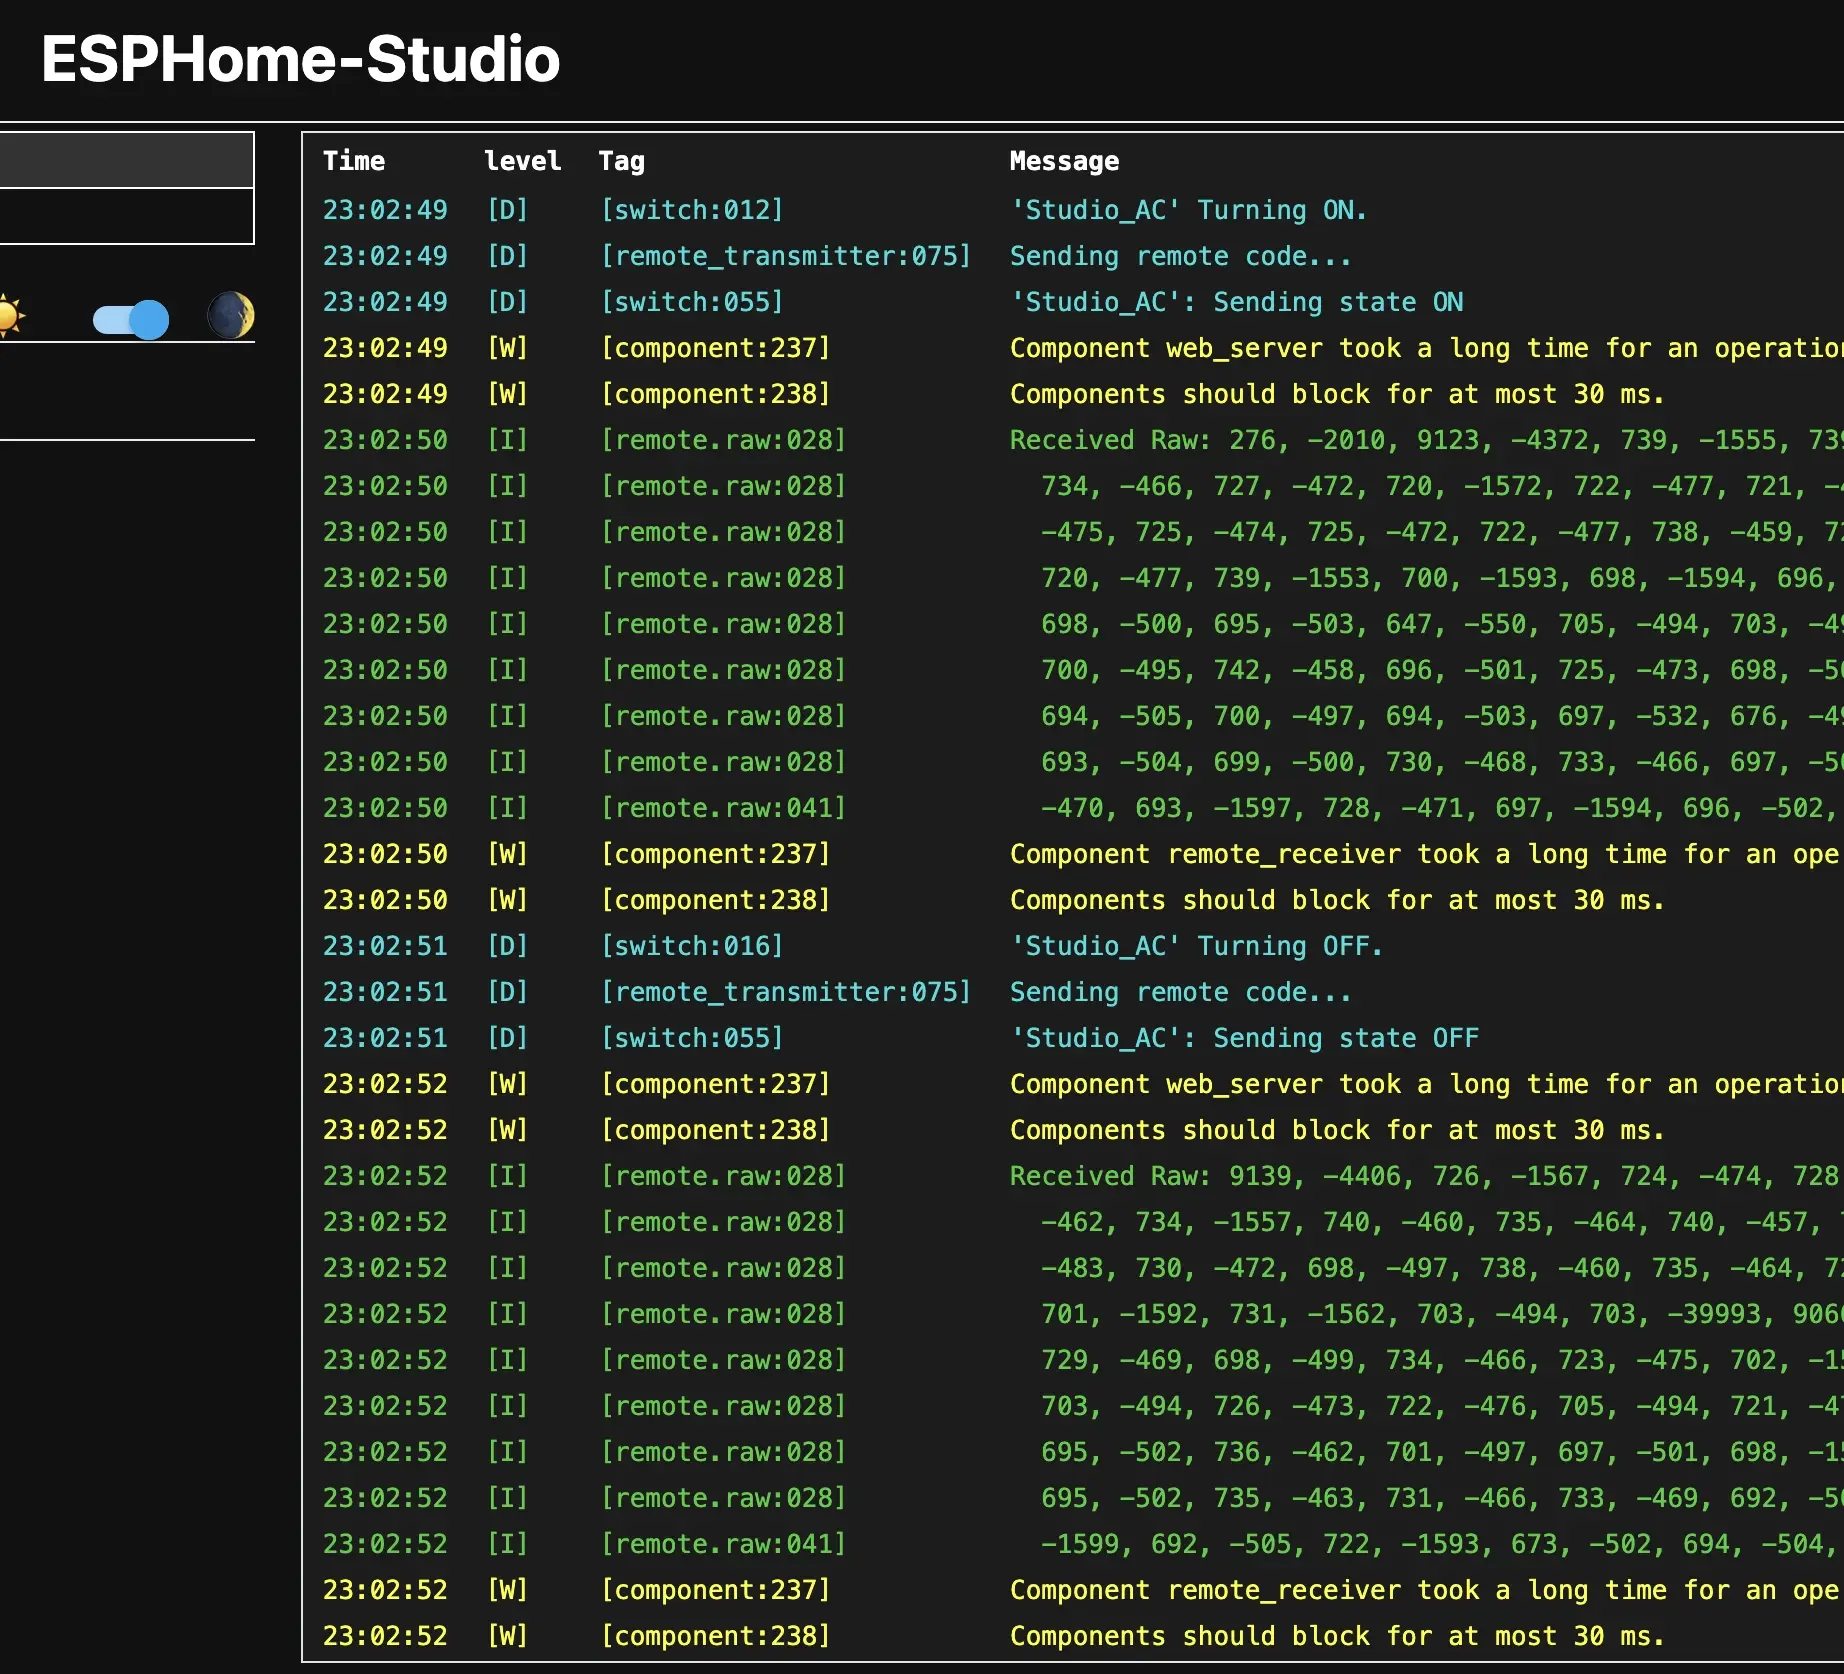Viewport: 1844px width, 1674px height.
Task: Click the [switch:012] tag
Action: pyautogui.click(x=692, y=210)
